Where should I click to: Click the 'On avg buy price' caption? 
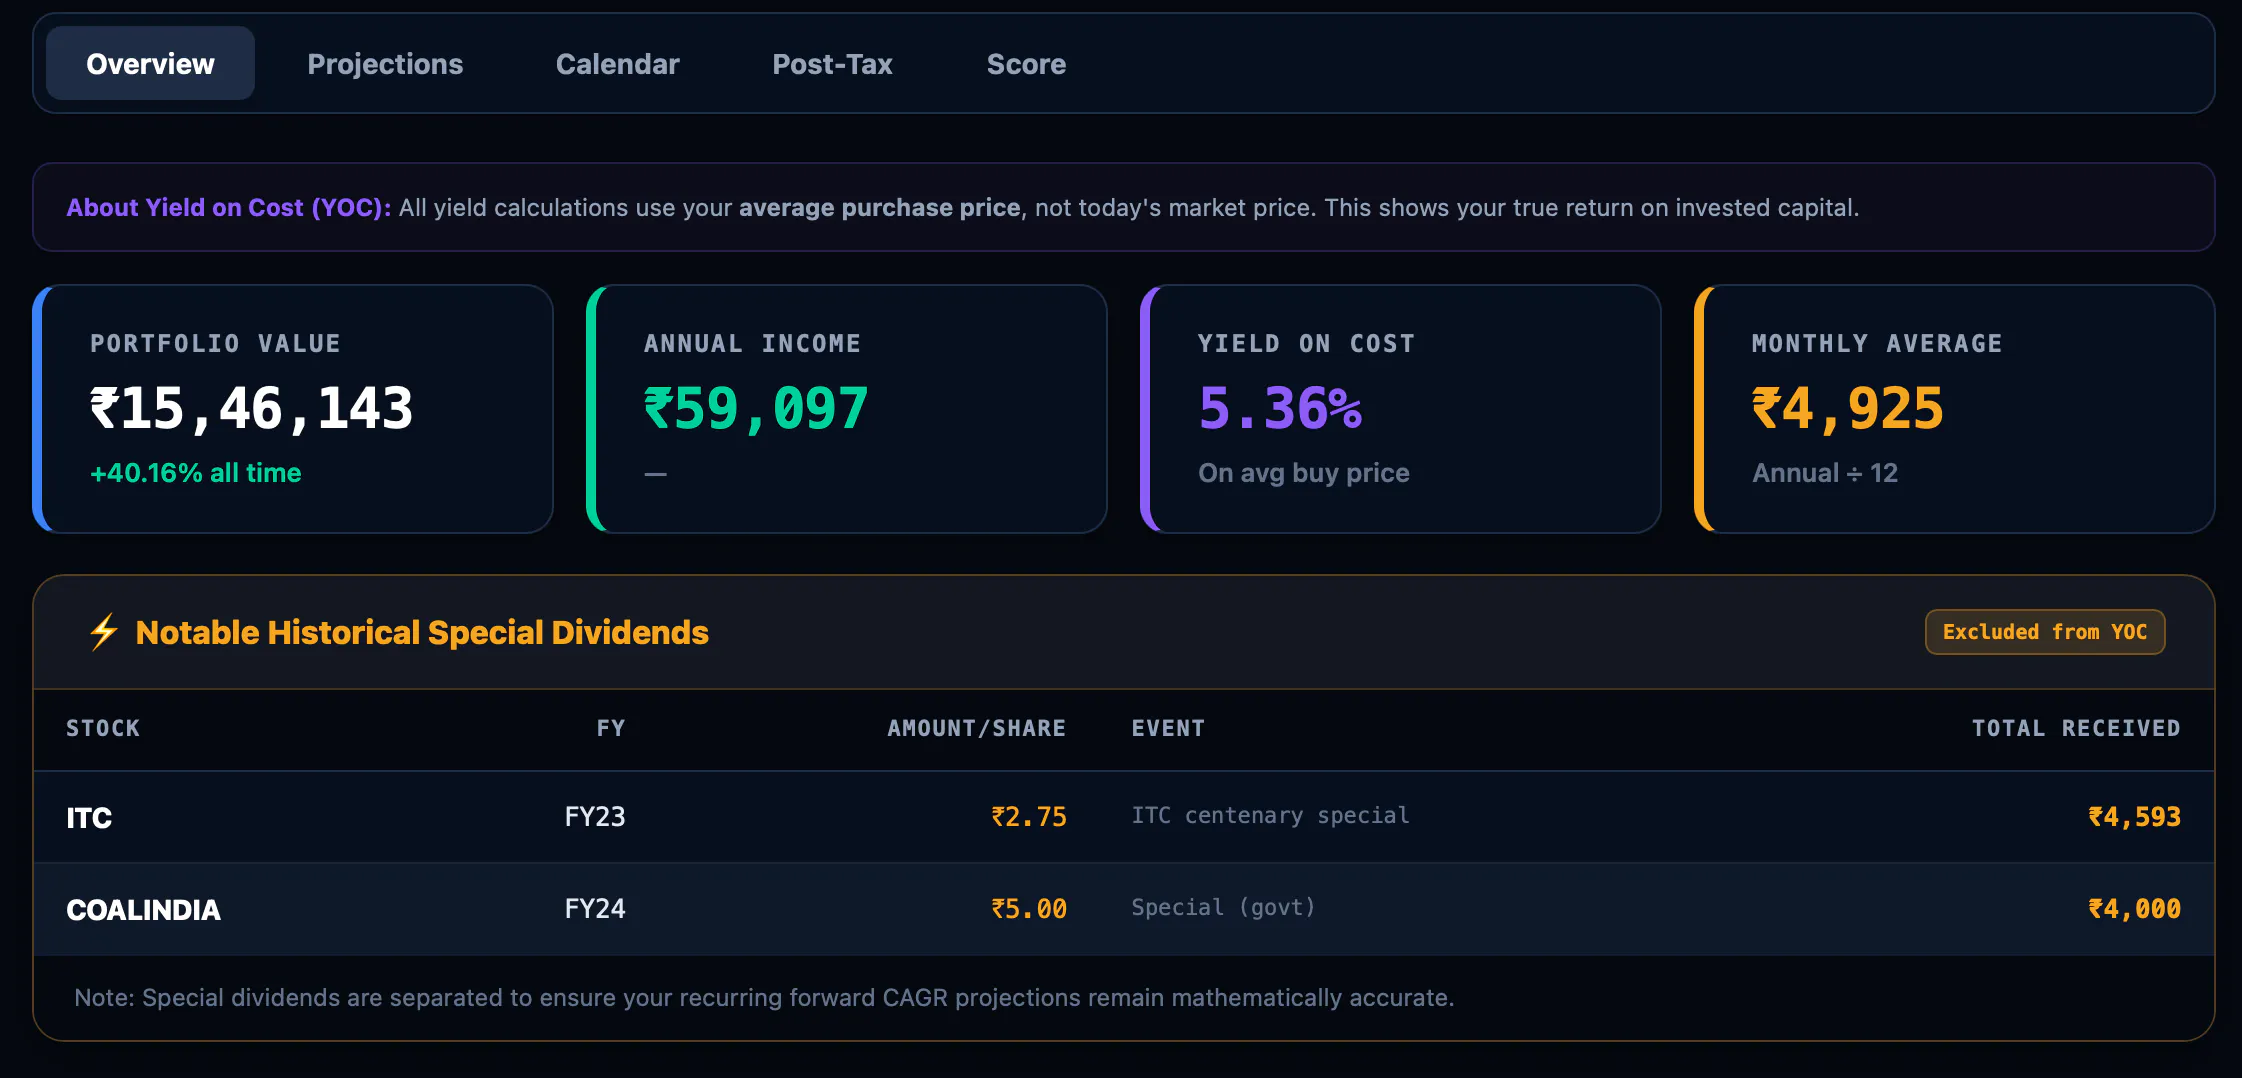1304,473
